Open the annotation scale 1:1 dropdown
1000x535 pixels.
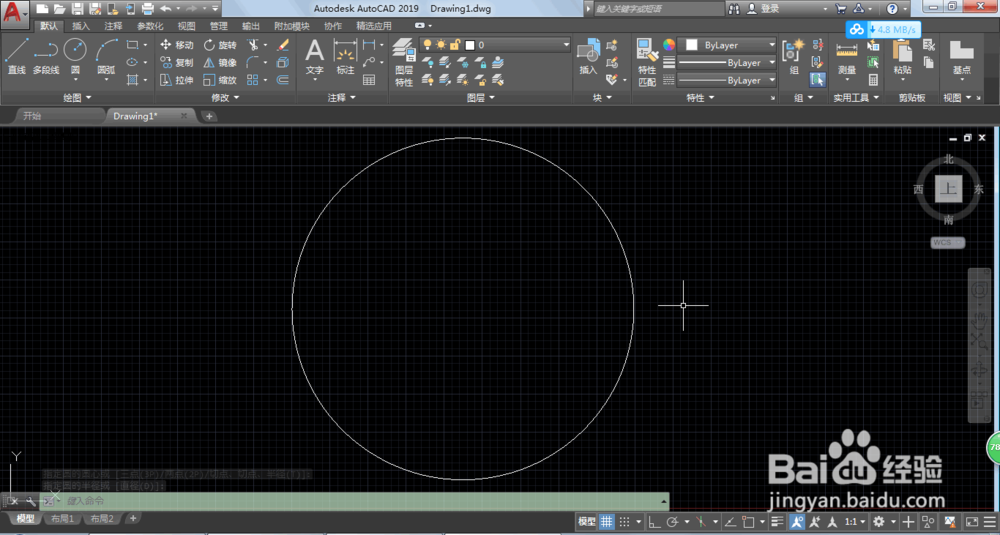(855, 521)
